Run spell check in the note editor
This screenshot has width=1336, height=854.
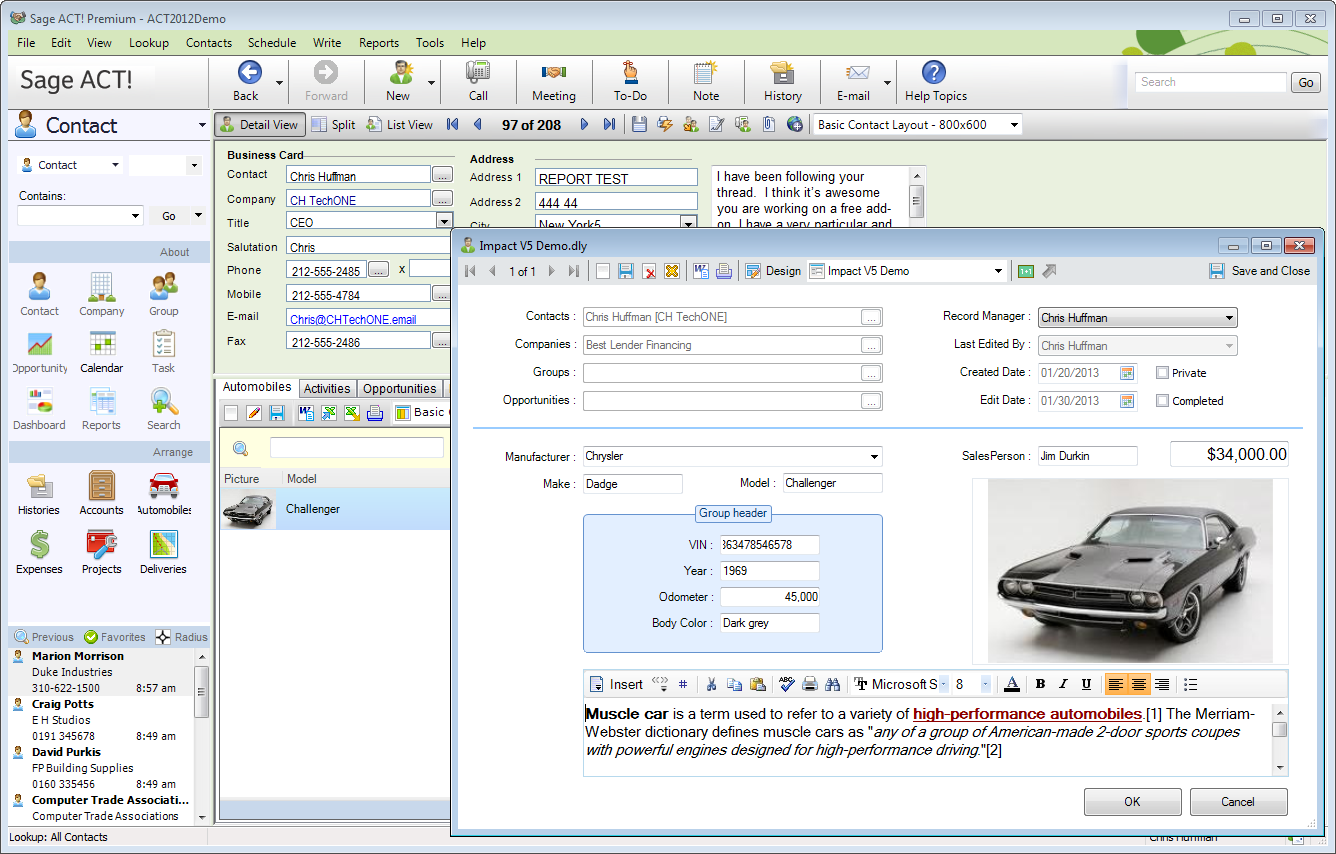[787, 684]
